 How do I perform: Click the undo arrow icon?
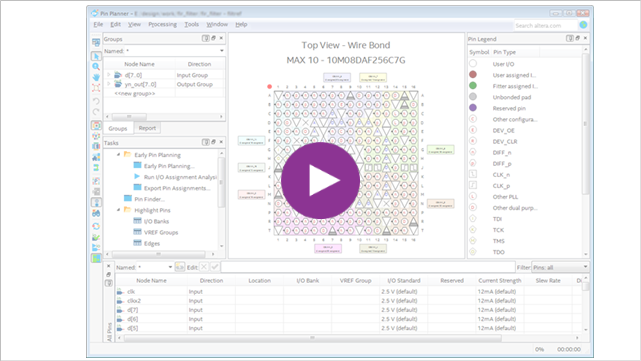(96, 101)
